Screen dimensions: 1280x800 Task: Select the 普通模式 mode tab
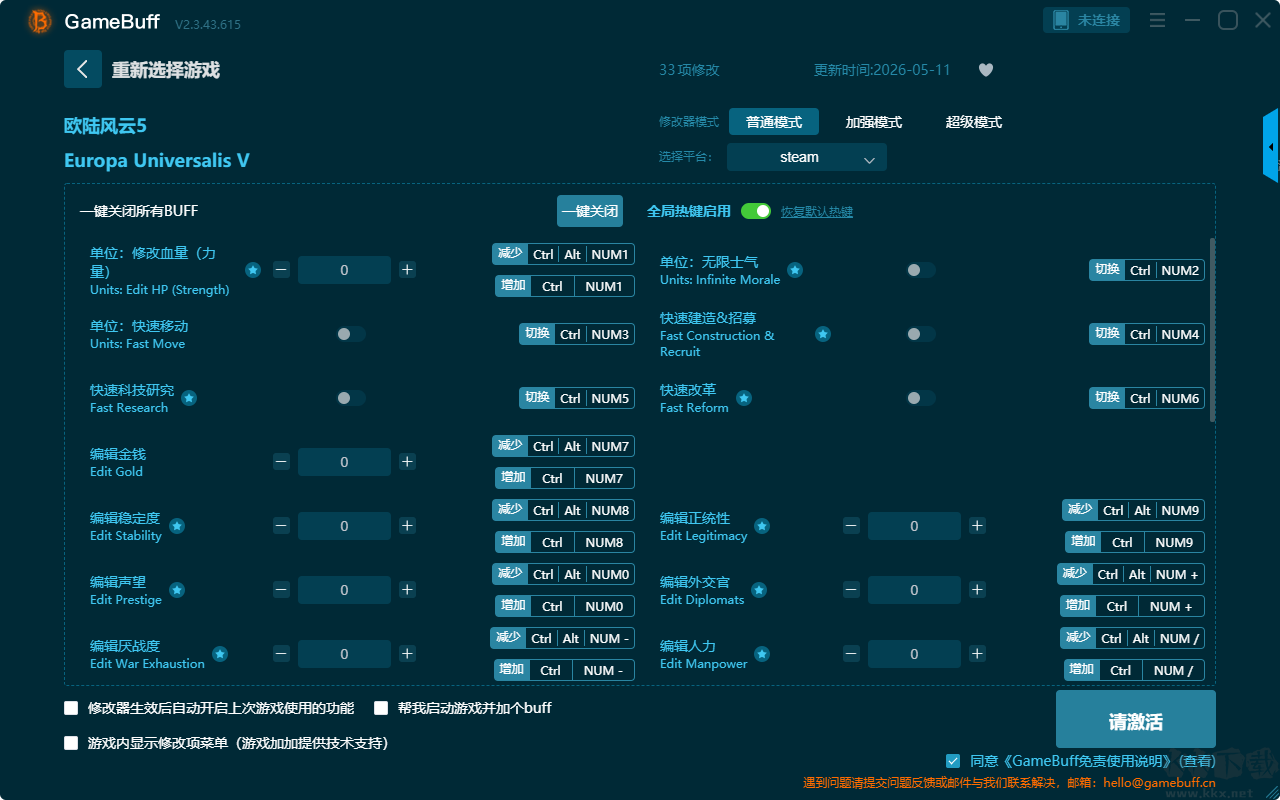point(774,122)
